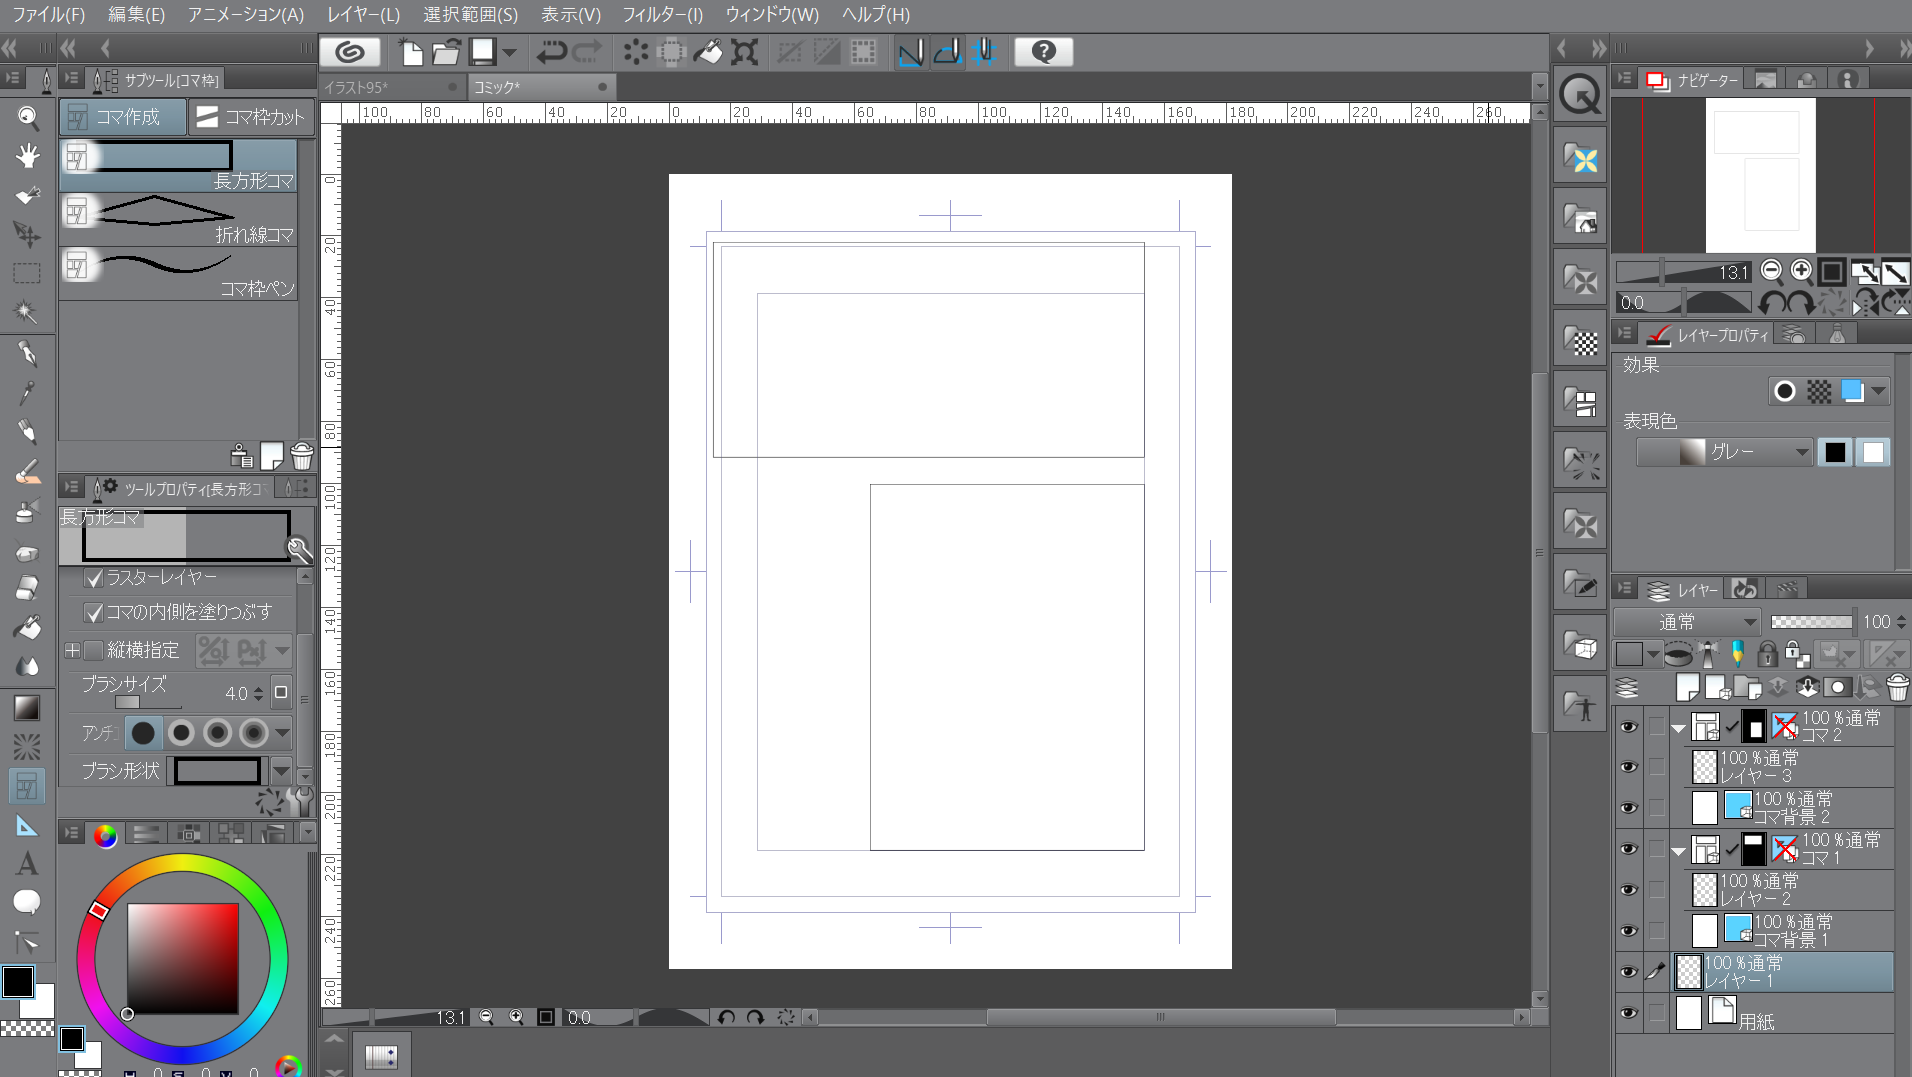
Task: Open the help question mark button
Action: 1043,52
